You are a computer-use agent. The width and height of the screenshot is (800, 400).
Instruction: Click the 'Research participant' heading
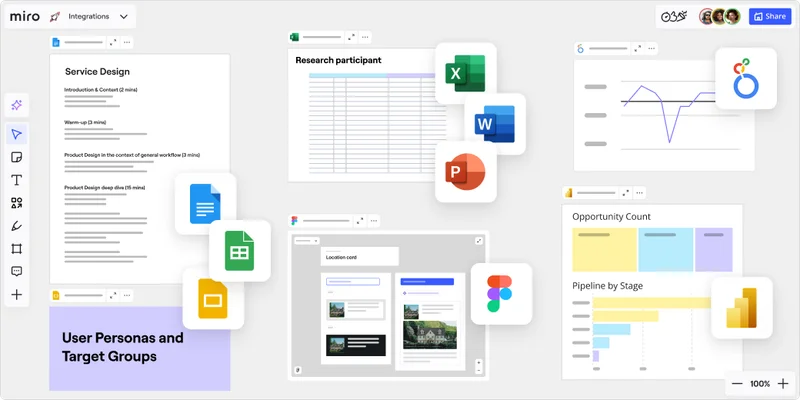tap(338, 60)
